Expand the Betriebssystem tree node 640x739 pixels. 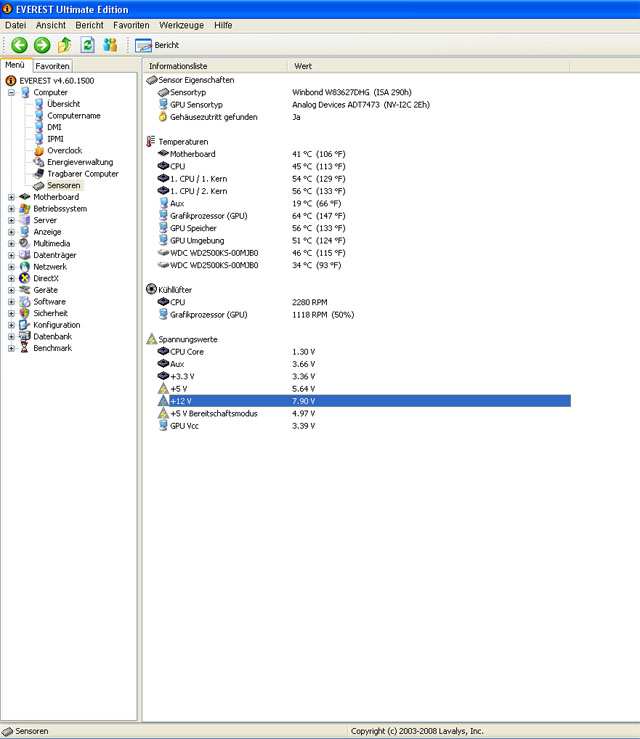(x=11, y=209)
